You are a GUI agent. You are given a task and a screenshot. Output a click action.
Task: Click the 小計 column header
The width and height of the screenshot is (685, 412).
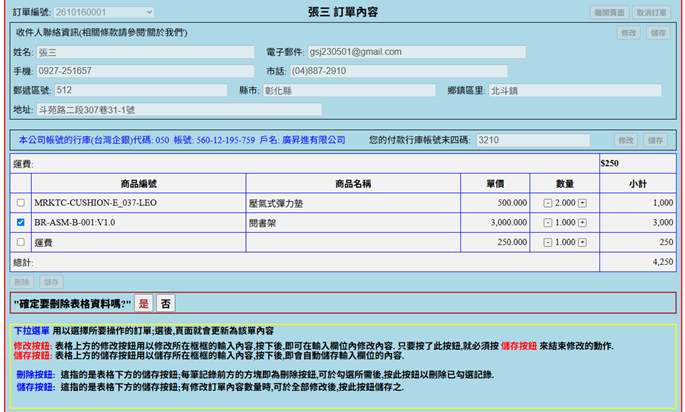click(x=638, y=184)
